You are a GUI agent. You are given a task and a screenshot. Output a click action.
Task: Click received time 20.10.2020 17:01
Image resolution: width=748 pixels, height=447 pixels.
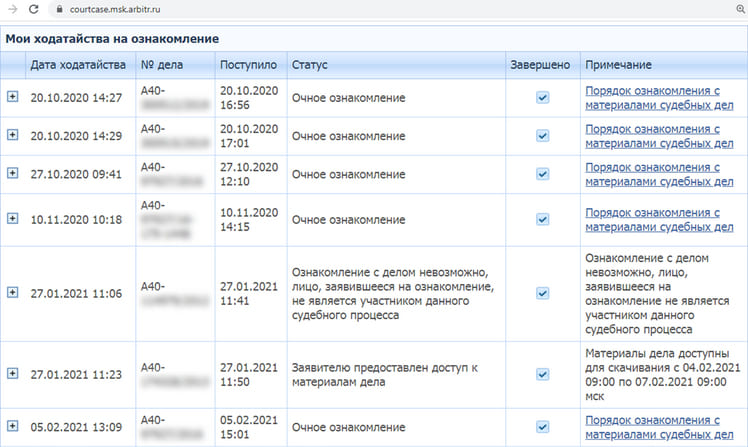pyautogui.click(x=249, y=136)
